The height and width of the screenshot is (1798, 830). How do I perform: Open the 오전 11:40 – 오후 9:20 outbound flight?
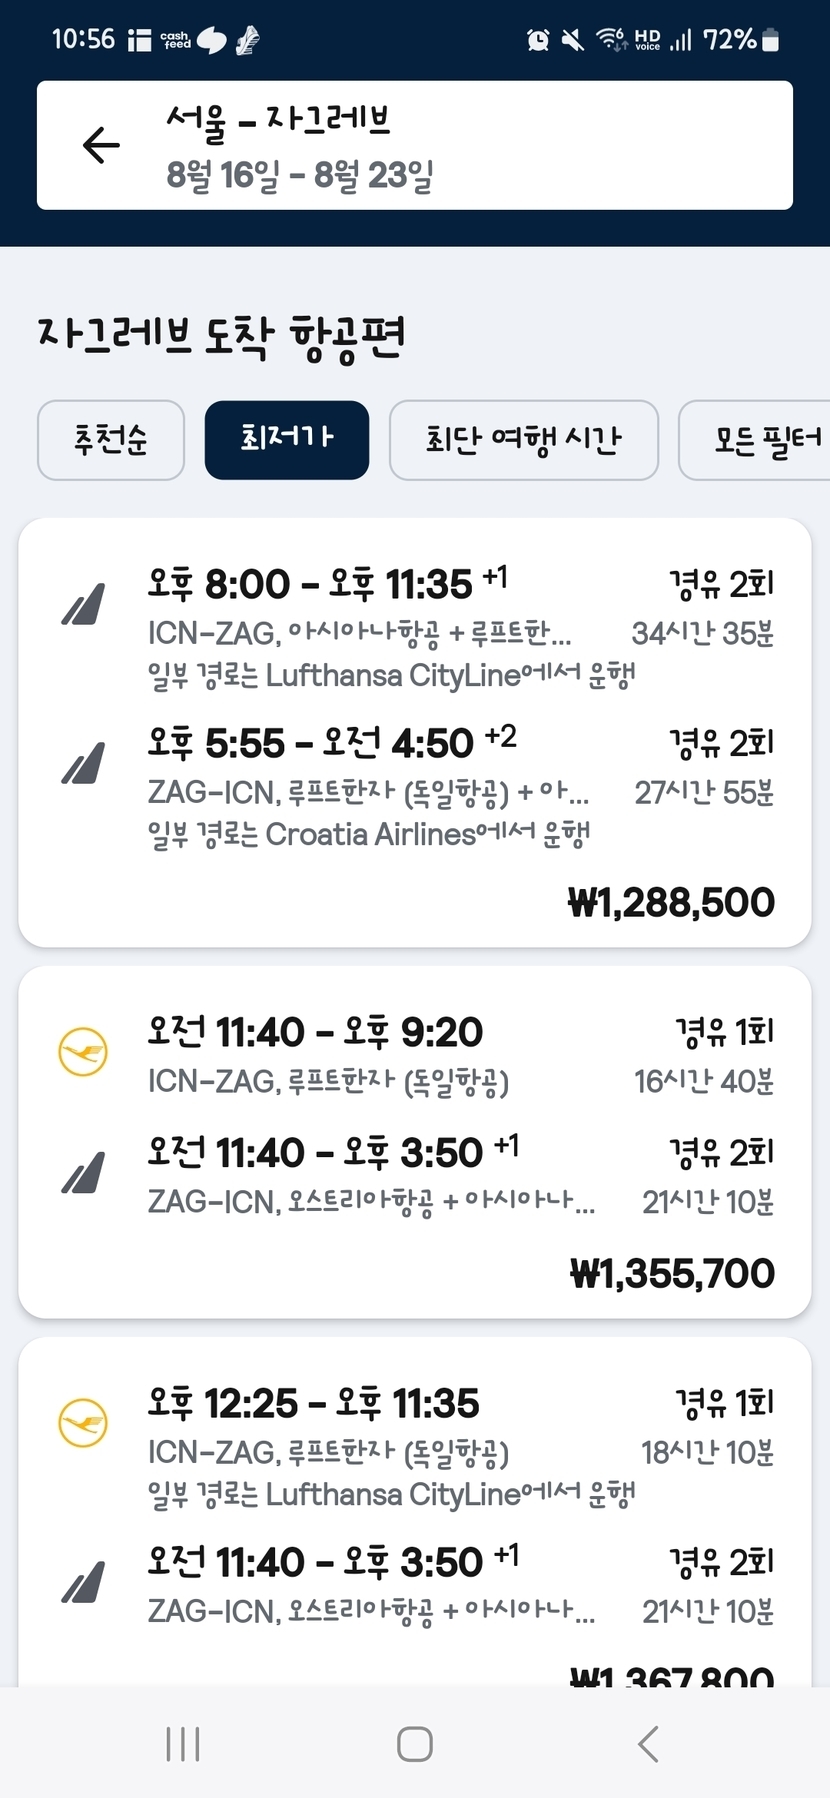click(x=316, y=1032)
